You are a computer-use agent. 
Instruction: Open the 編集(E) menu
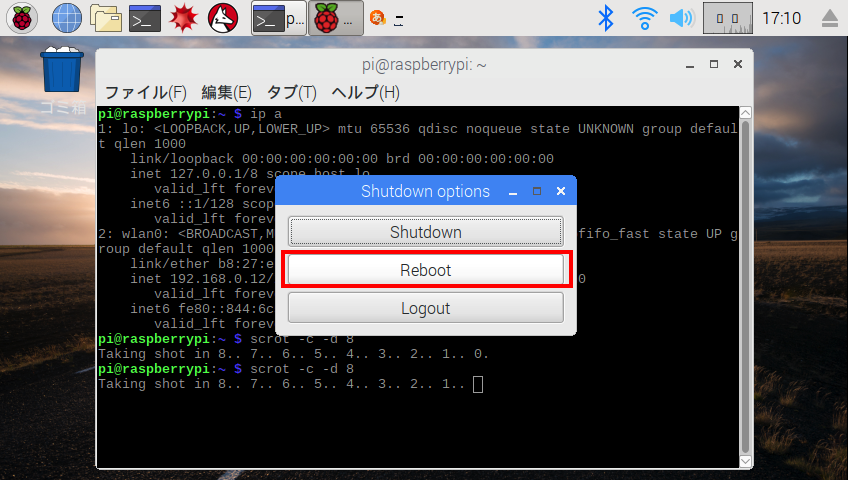click(226, 92)
